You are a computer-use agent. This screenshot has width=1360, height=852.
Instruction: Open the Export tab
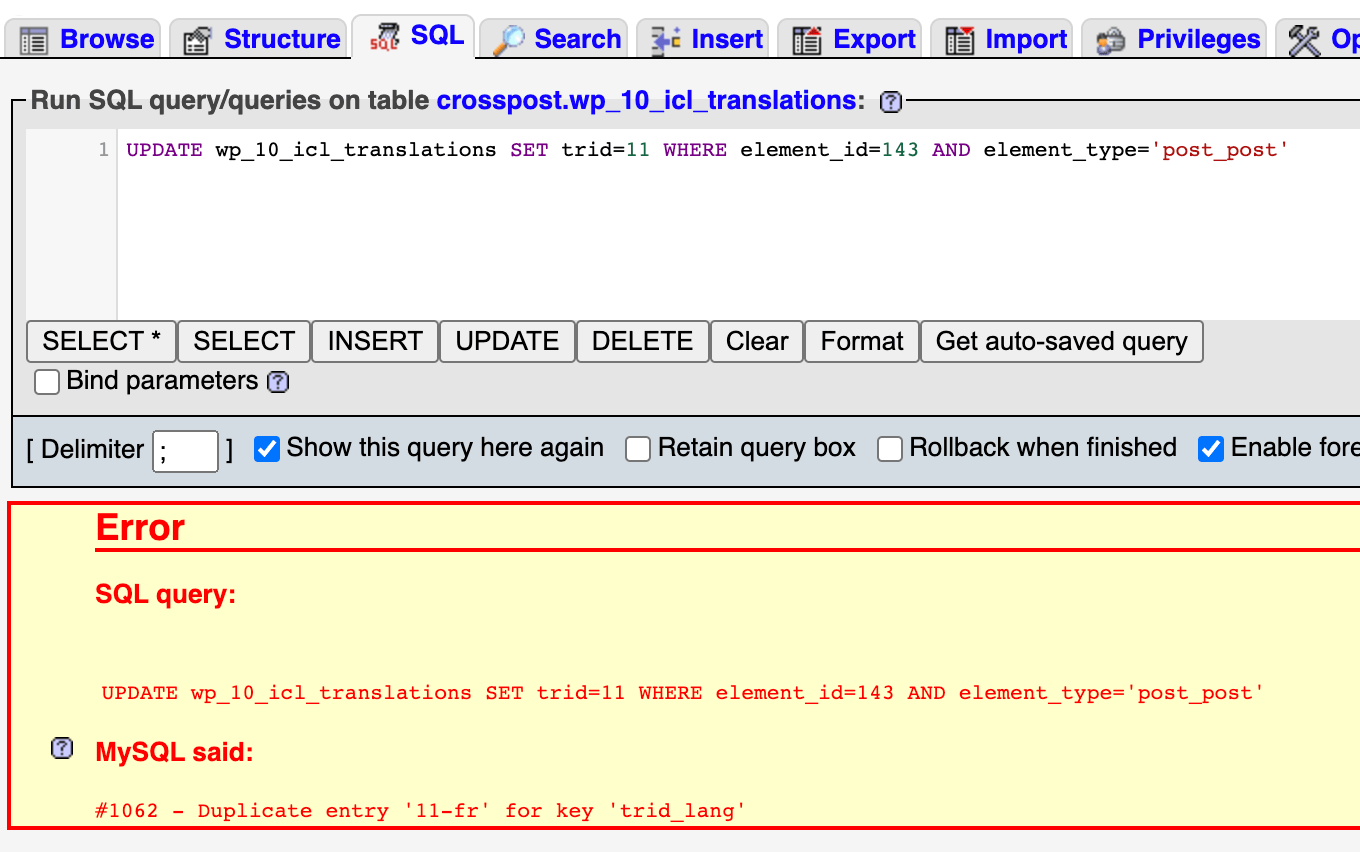coord(850,39)
